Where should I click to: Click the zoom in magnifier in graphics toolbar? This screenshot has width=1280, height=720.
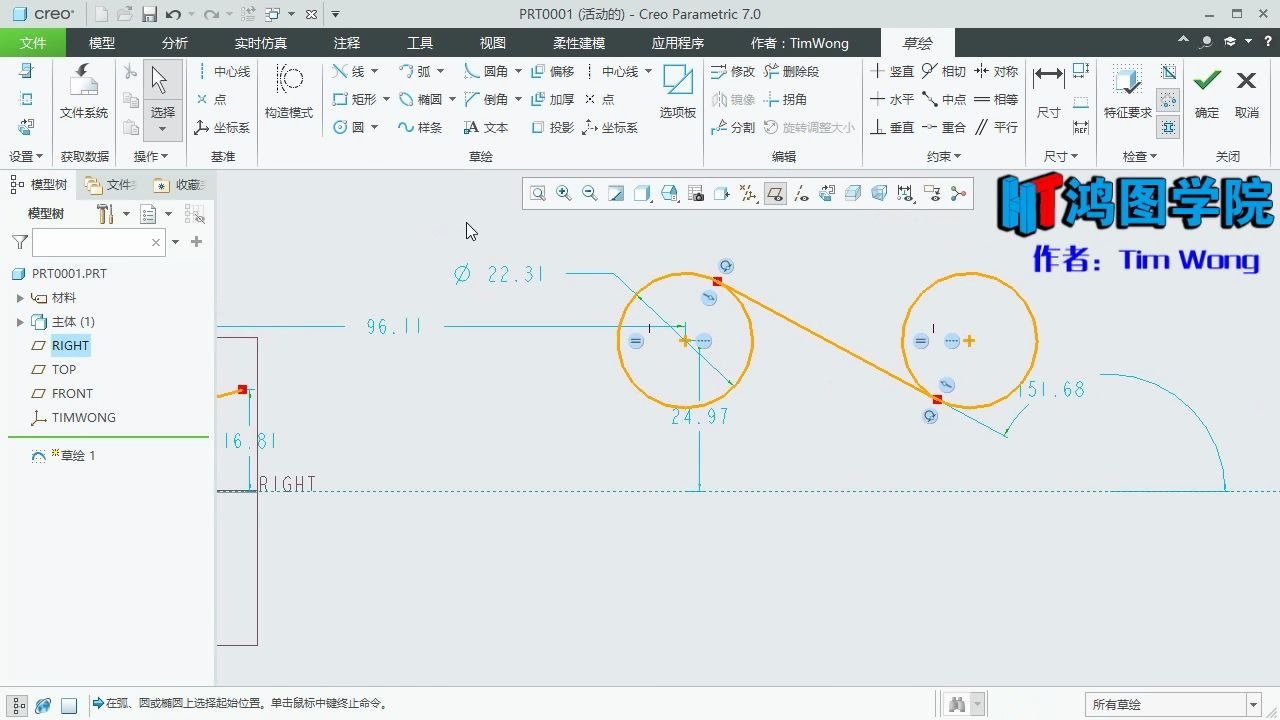[x=564, y=194]
